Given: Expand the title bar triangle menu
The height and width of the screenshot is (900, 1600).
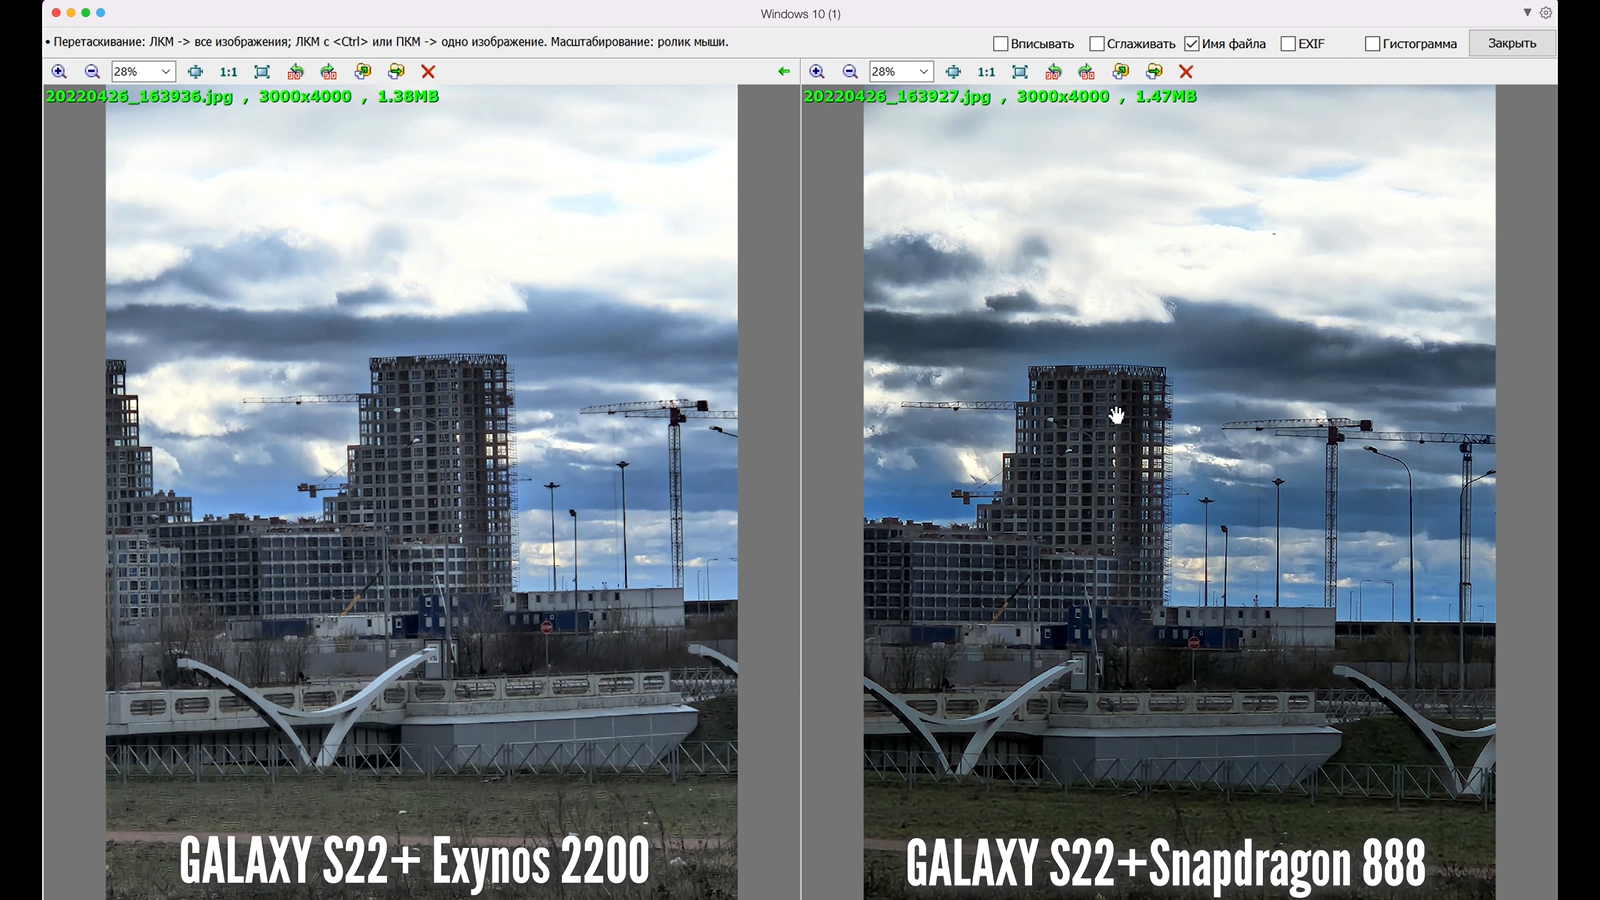Looking at the screenshot, I should 1527,13.
